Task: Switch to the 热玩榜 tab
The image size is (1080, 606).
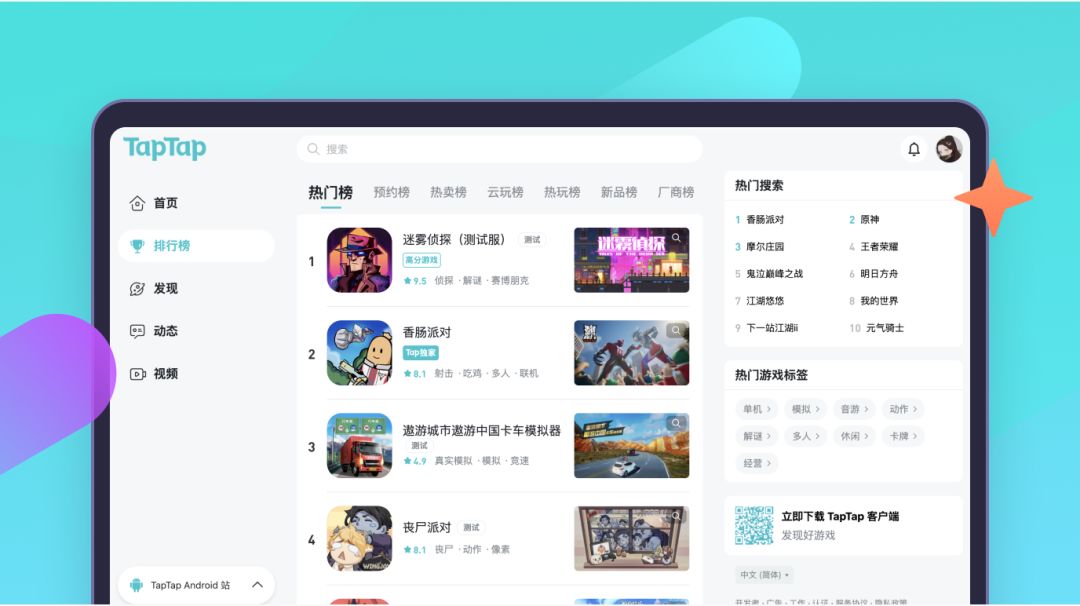Action: (x=562, y=192)
